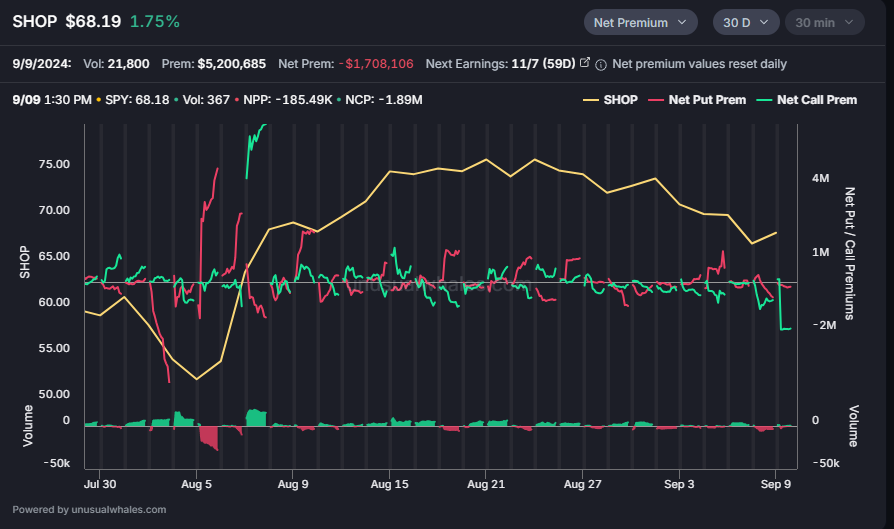Click the chevron arrow in 30 D selector
The width and height of the screenshot is (894, 529).
point(764,22)
